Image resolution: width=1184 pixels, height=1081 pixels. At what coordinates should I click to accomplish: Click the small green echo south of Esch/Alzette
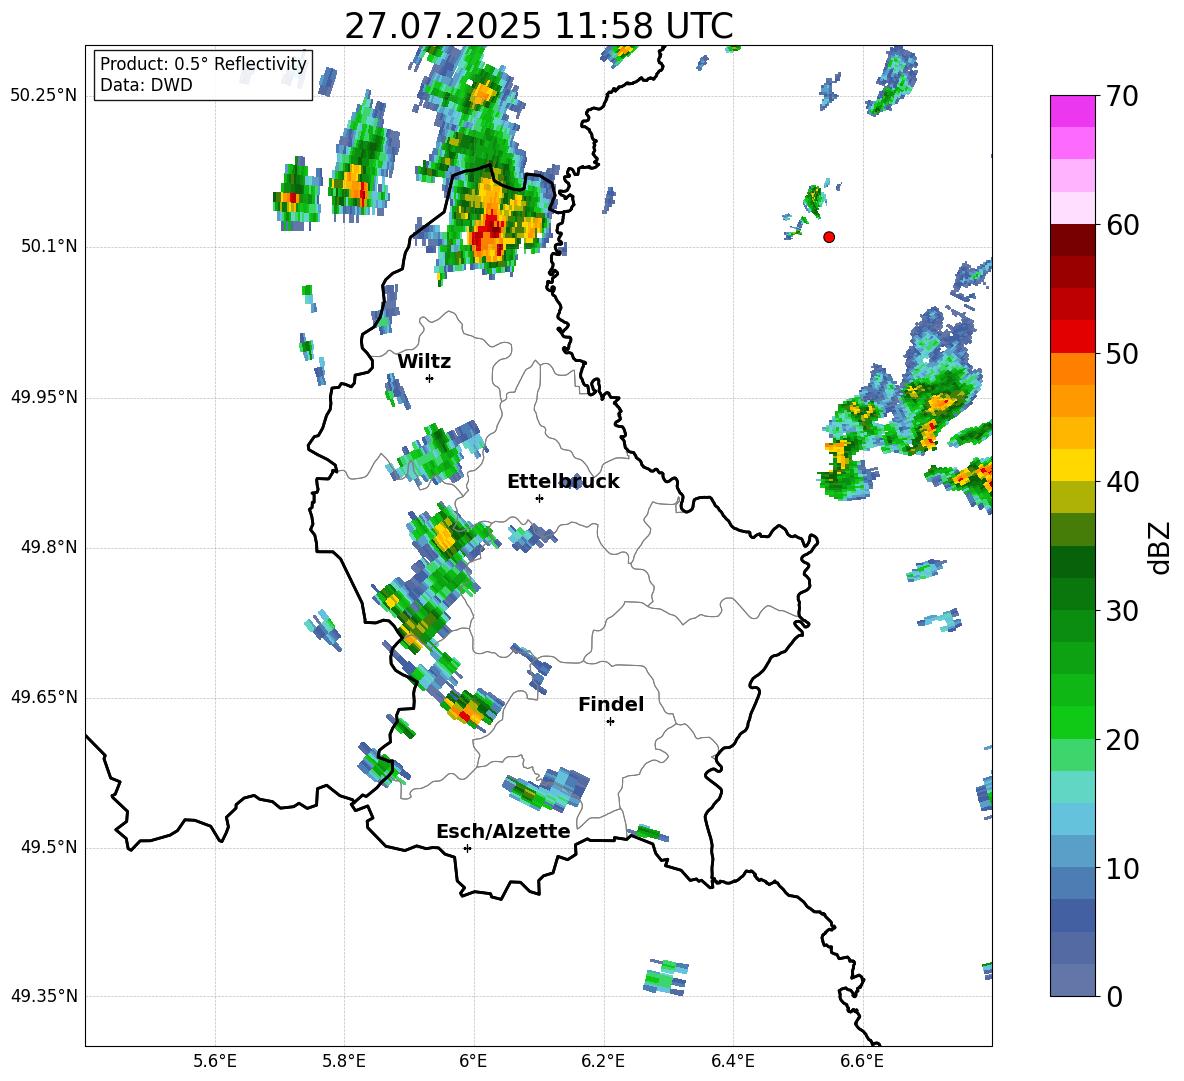tap(667, 978)
